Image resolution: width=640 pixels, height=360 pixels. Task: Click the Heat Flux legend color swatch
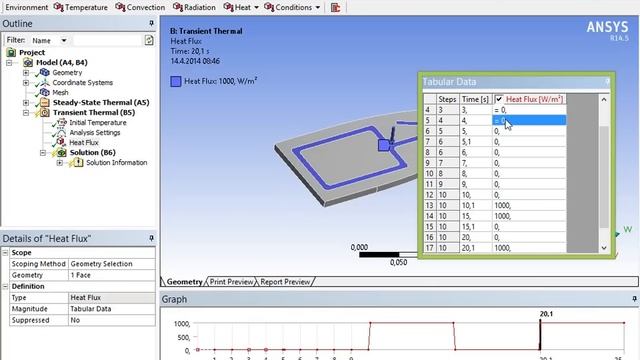[176, 81]
